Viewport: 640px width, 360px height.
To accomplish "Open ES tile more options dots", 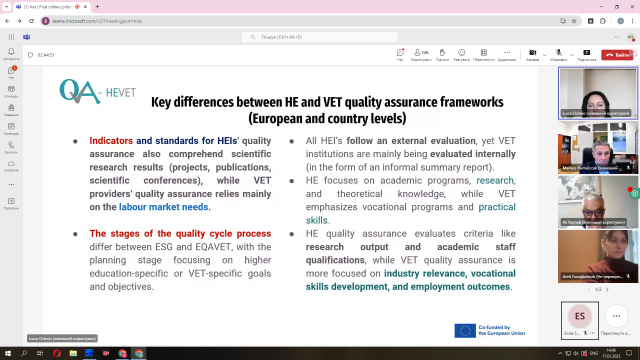I will point(593,333).
